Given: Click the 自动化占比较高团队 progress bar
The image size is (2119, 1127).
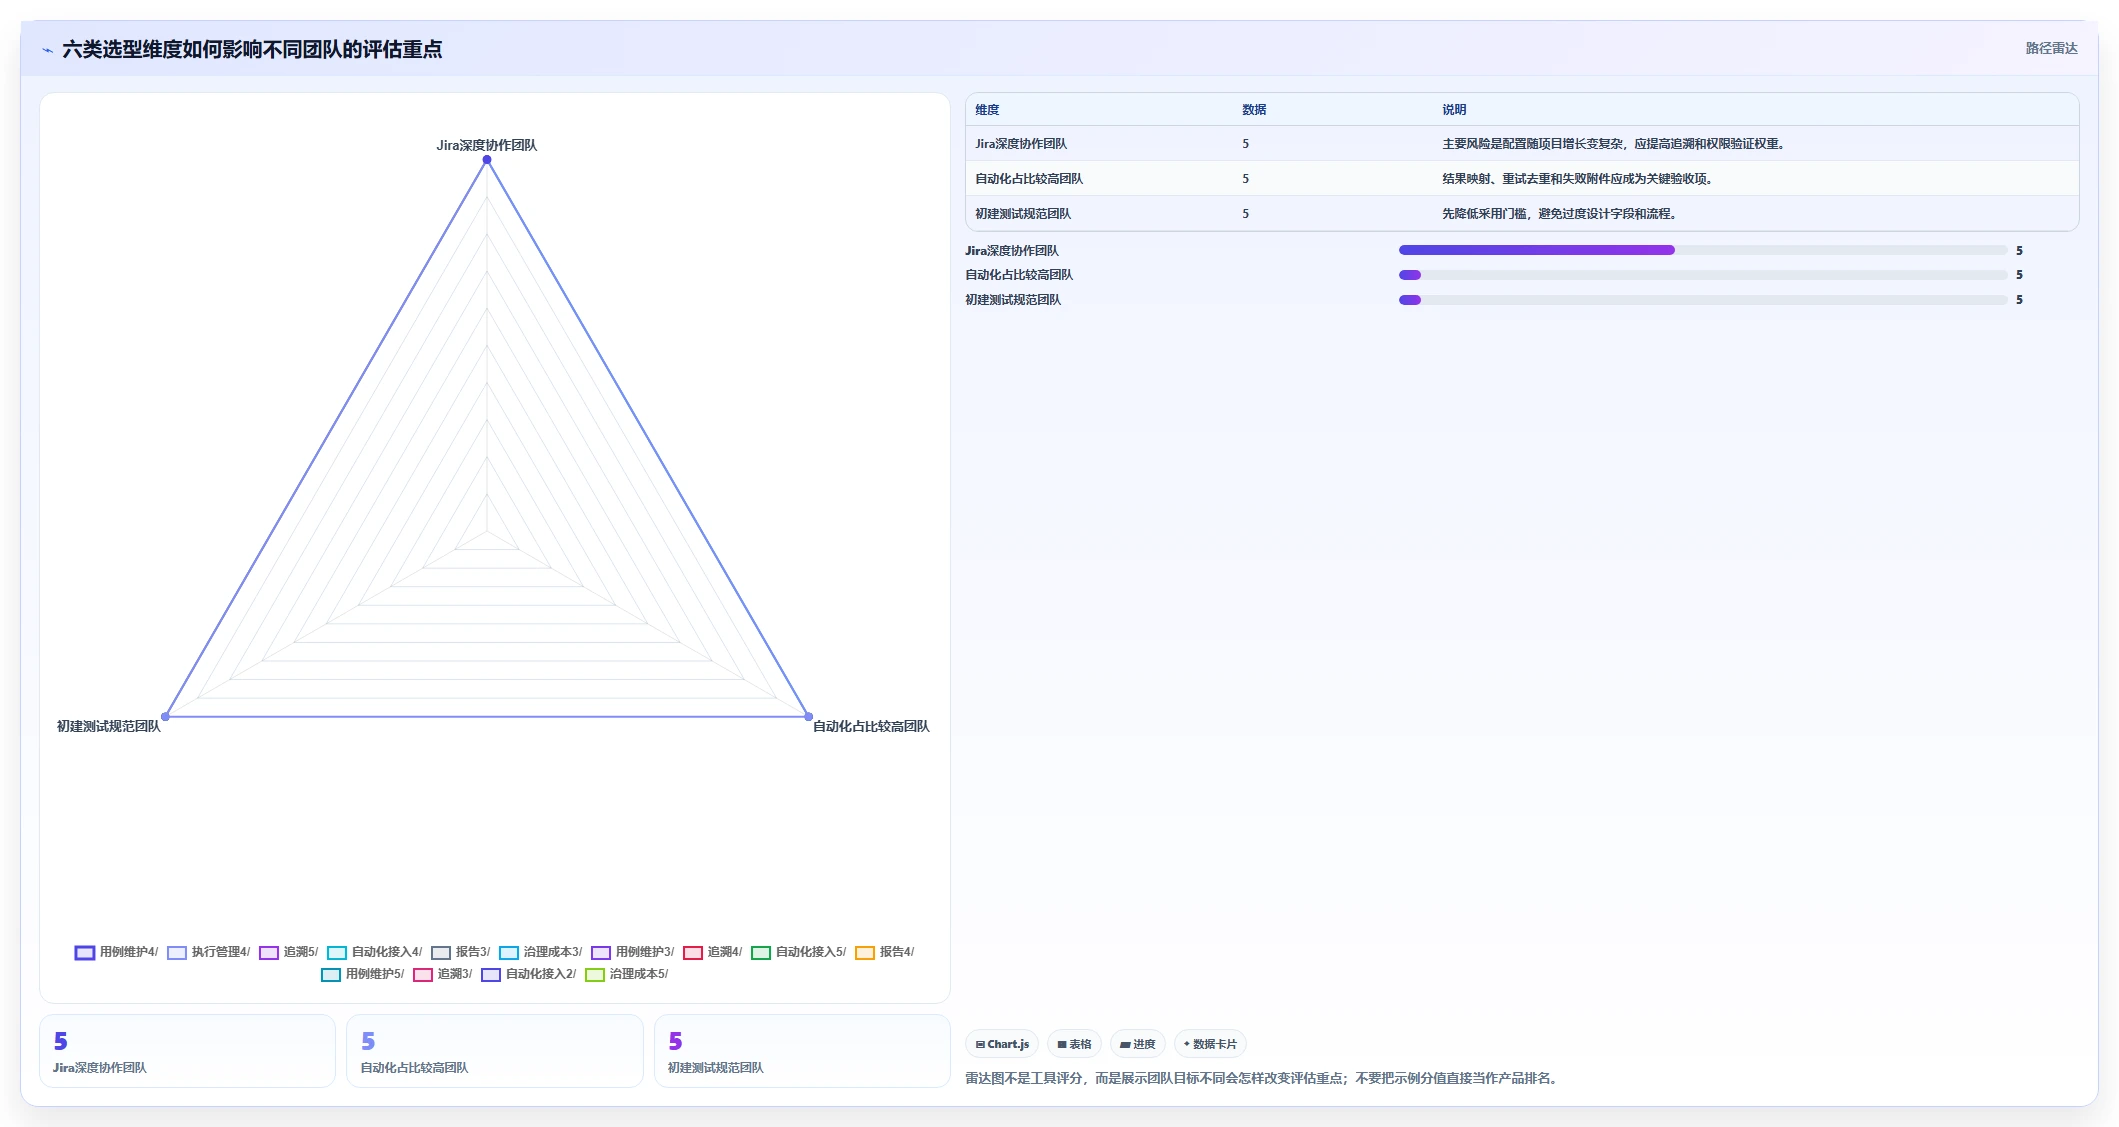Looking at the screenshot, I should (1703, 275).
